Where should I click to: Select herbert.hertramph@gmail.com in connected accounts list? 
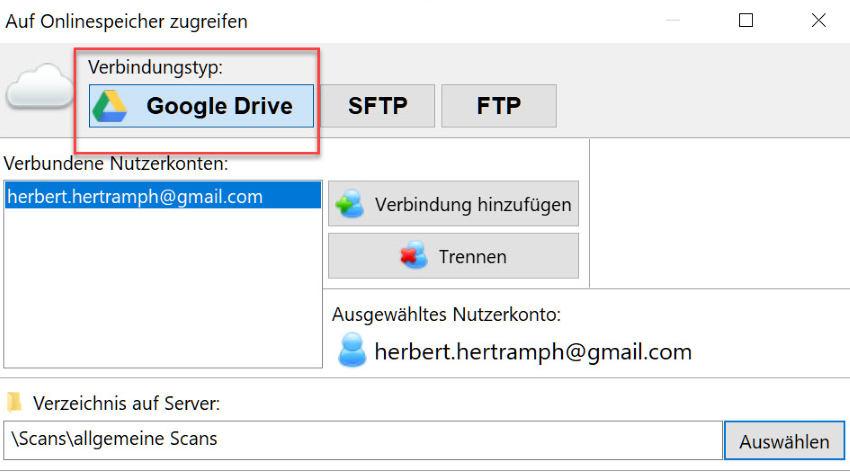pyautogui.click(x=163, y=196)
